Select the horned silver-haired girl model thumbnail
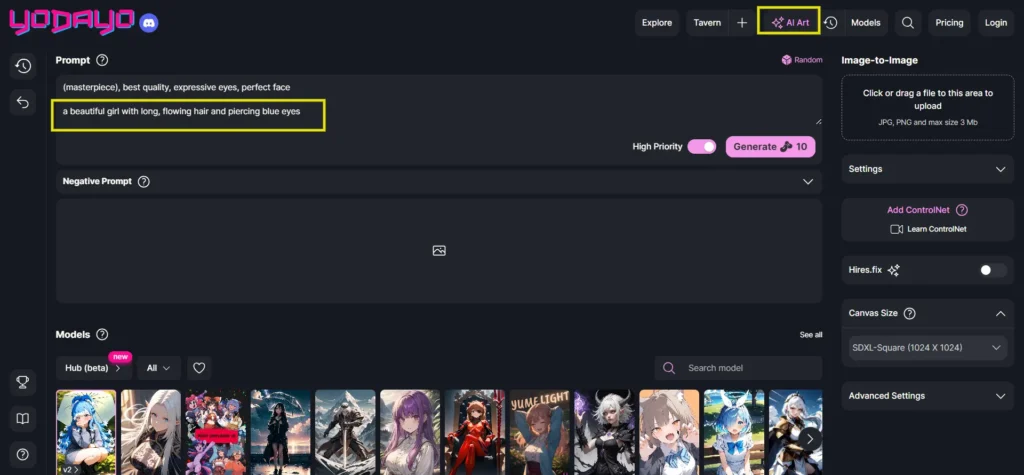This screenshot has width=1024, height=475. (x=604, y=433)
